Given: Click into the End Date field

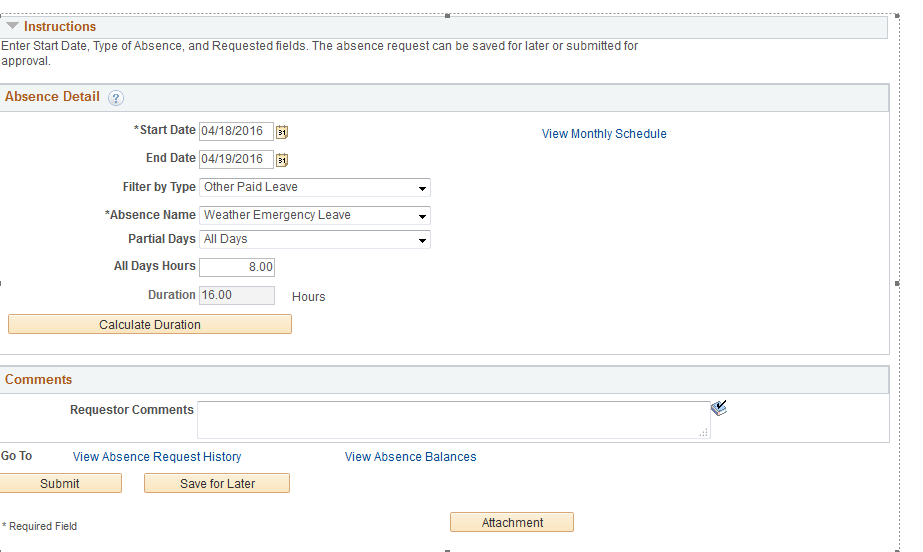Looking at the screenshot, I should 236,159.
